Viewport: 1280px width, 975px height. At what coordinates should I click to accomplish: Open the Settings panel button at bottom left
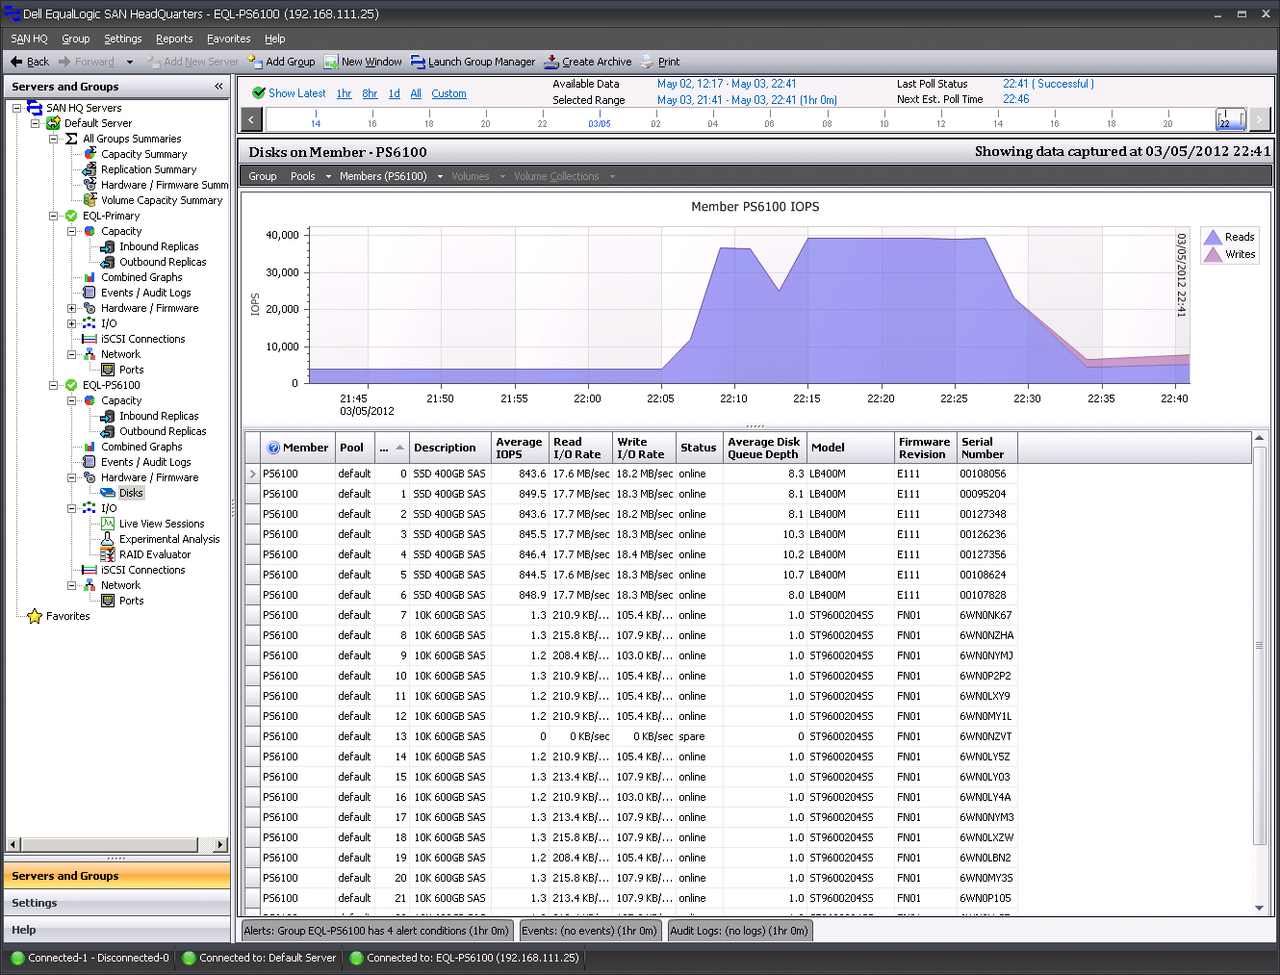117,903
